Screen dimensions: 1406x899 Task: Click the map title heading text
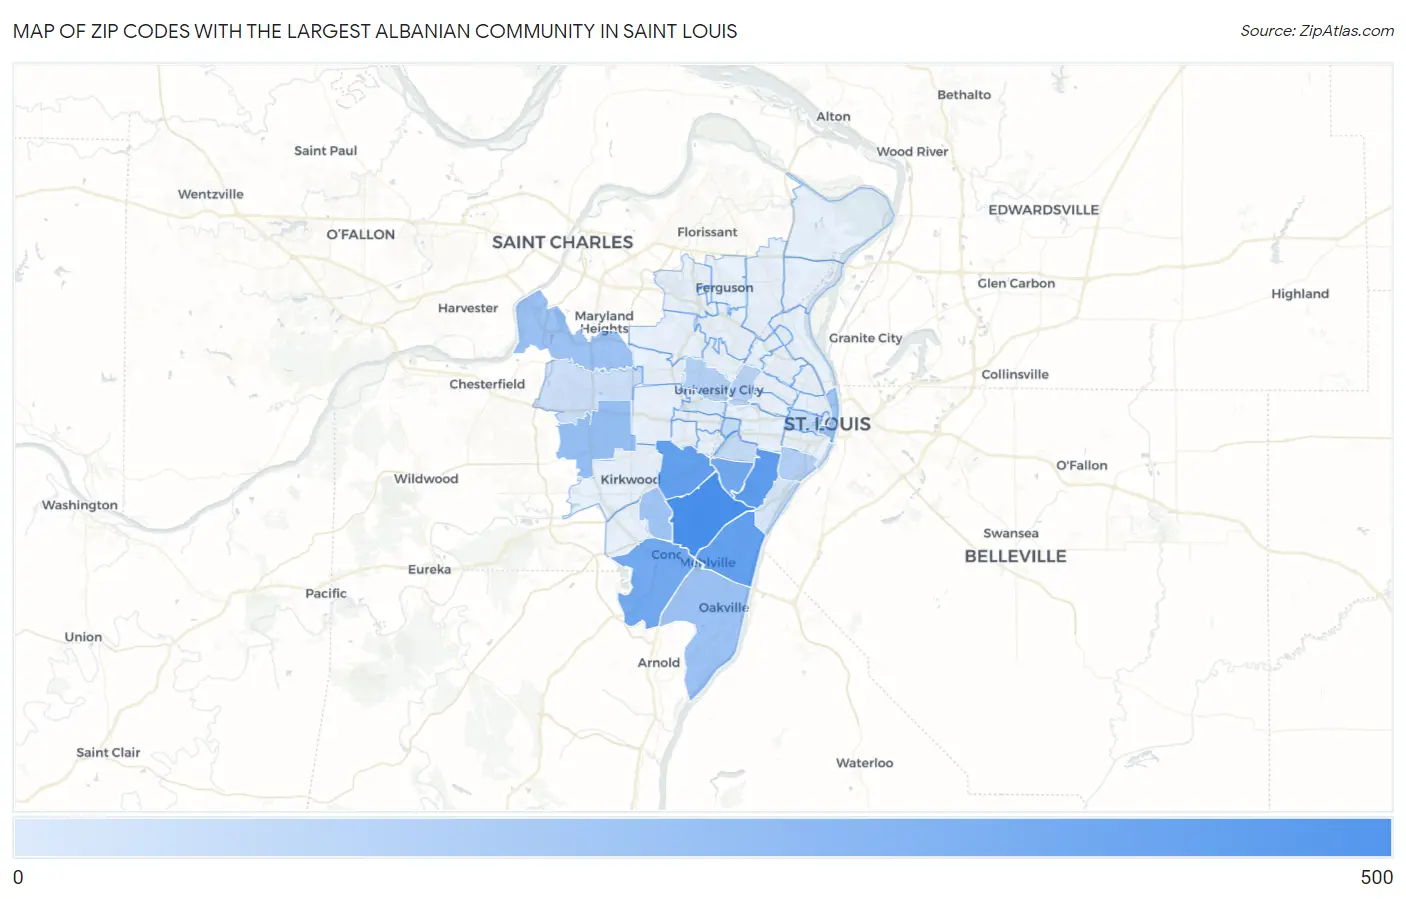(375, 31)
